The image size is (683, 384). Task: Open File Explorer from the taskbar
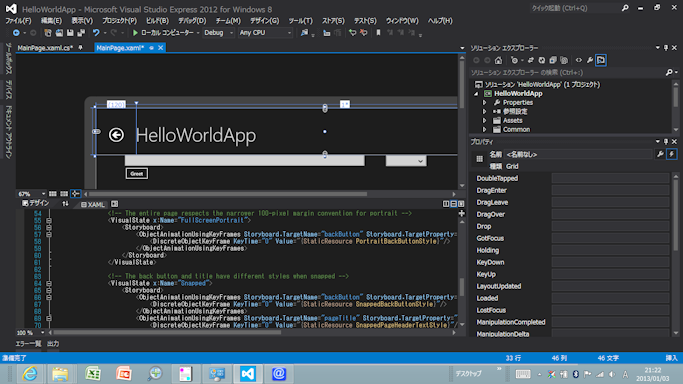click(x=60, y=374)
